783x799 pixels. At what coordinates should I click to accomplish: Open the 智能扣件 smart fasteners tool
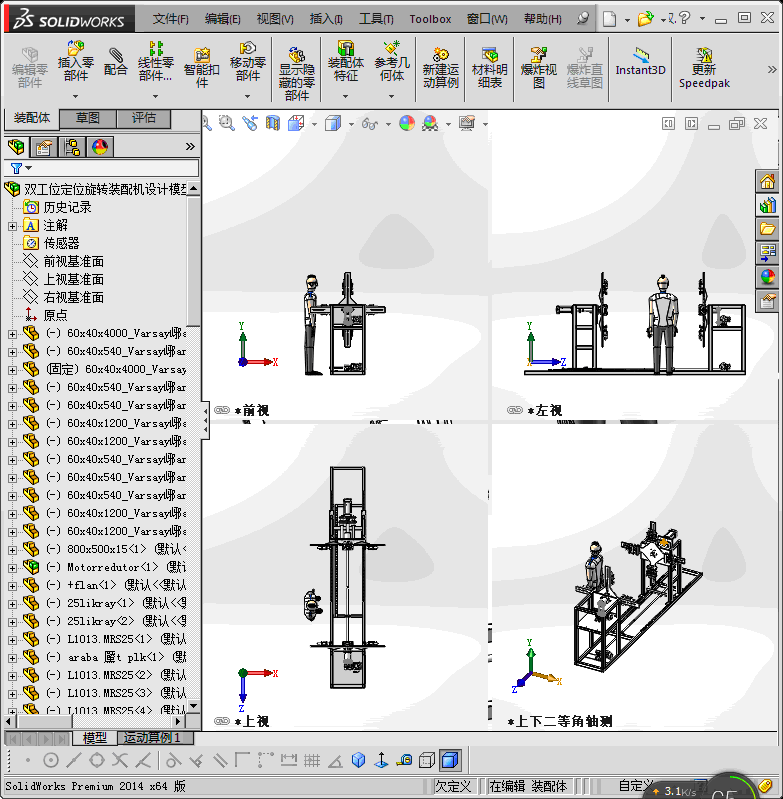(x=202, y=68)
